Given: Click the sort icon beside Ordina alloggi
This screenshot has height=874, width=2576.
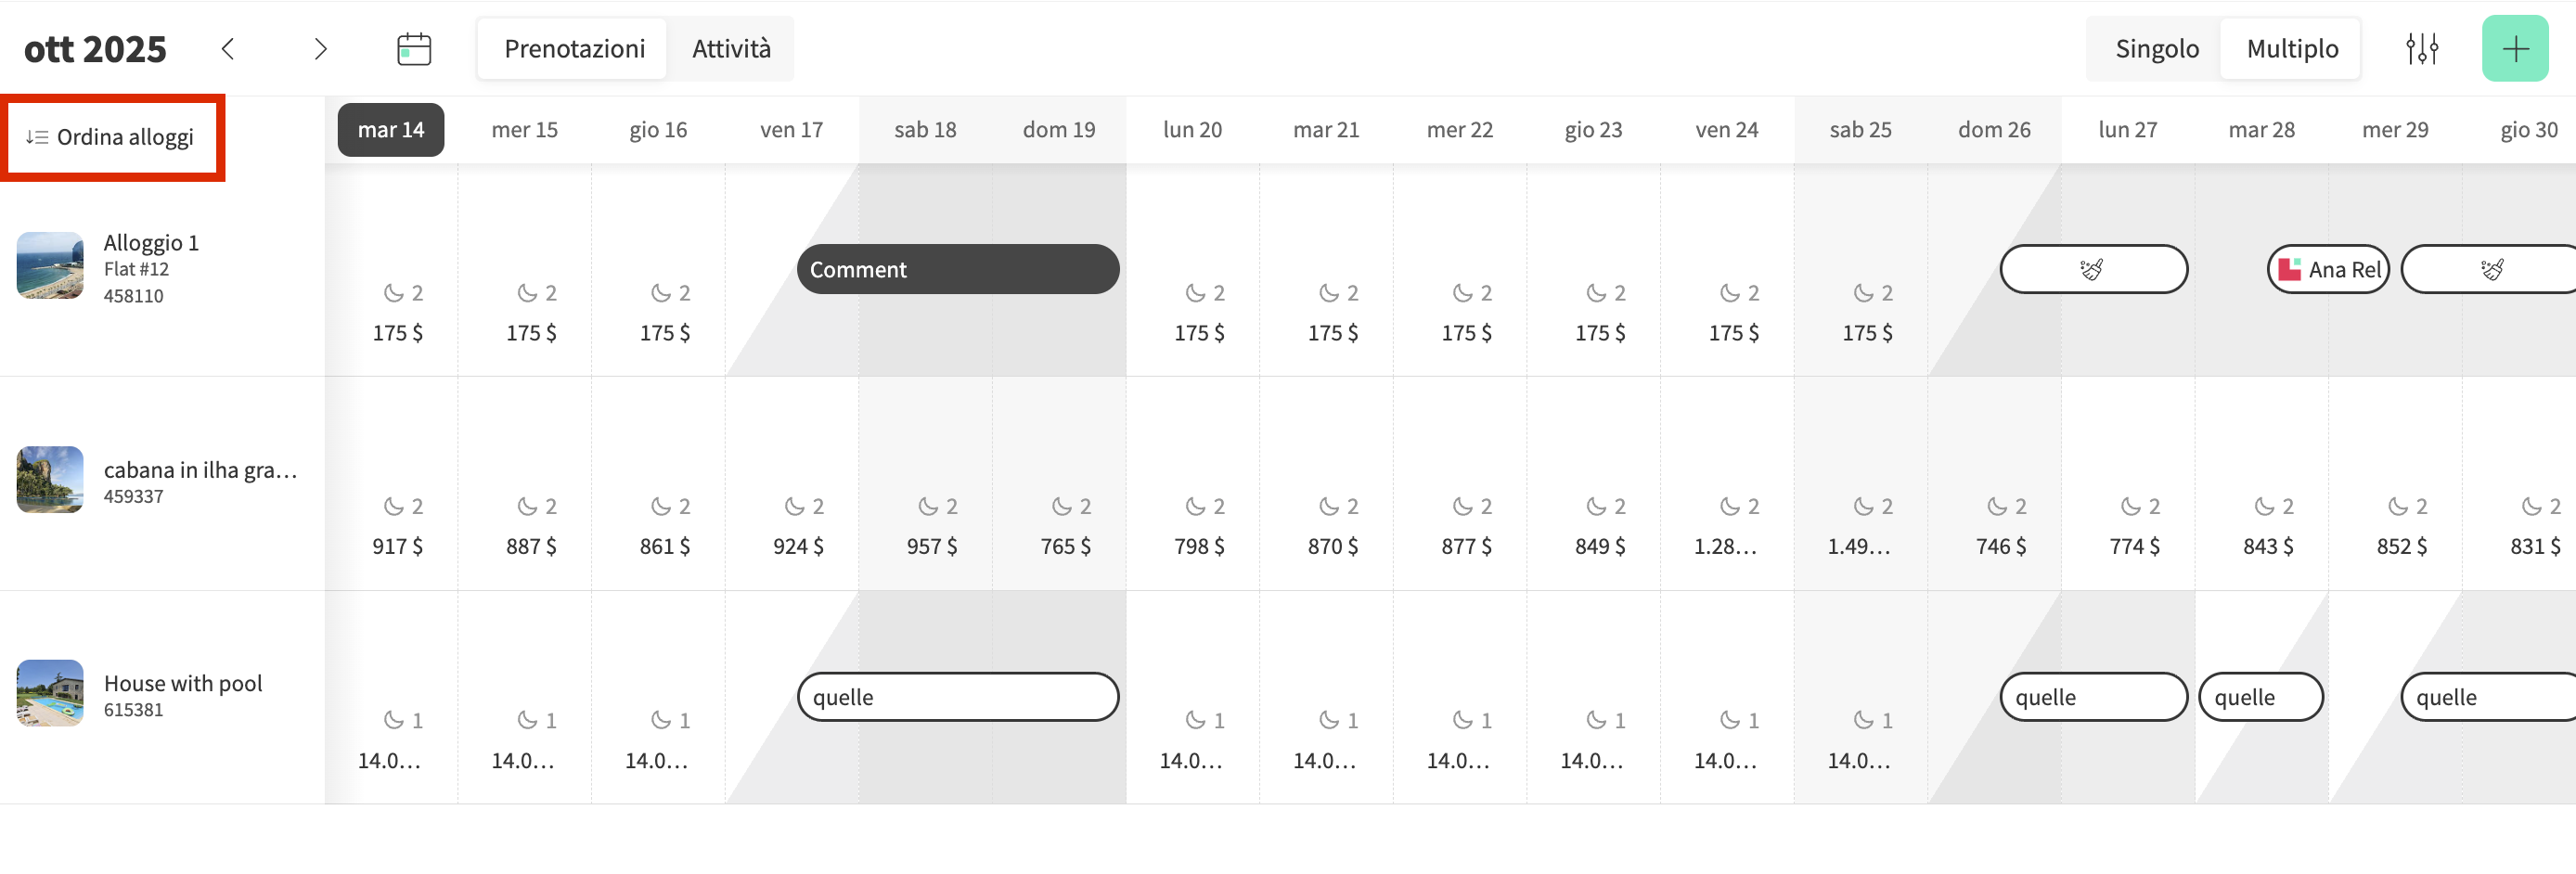Looking at the screenshot, I should (37, 137).
